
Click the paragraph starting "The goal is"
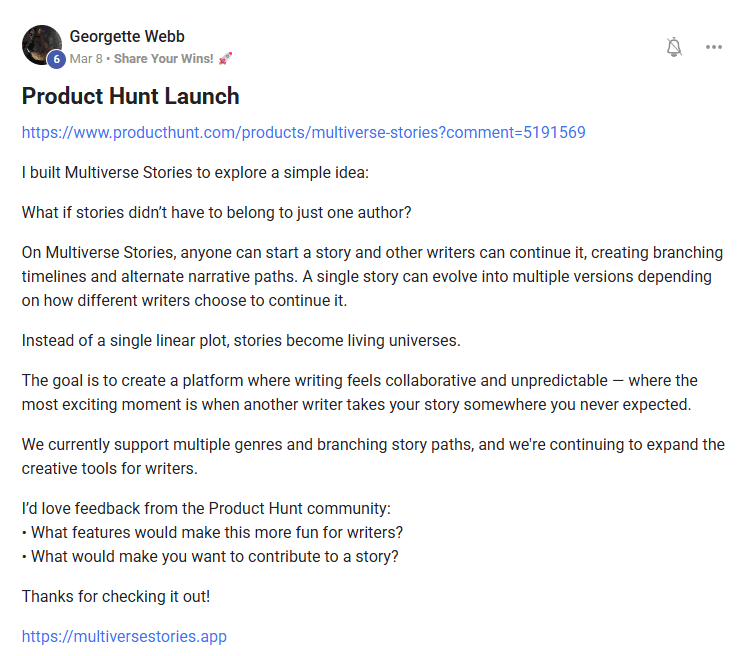[360, 392]
